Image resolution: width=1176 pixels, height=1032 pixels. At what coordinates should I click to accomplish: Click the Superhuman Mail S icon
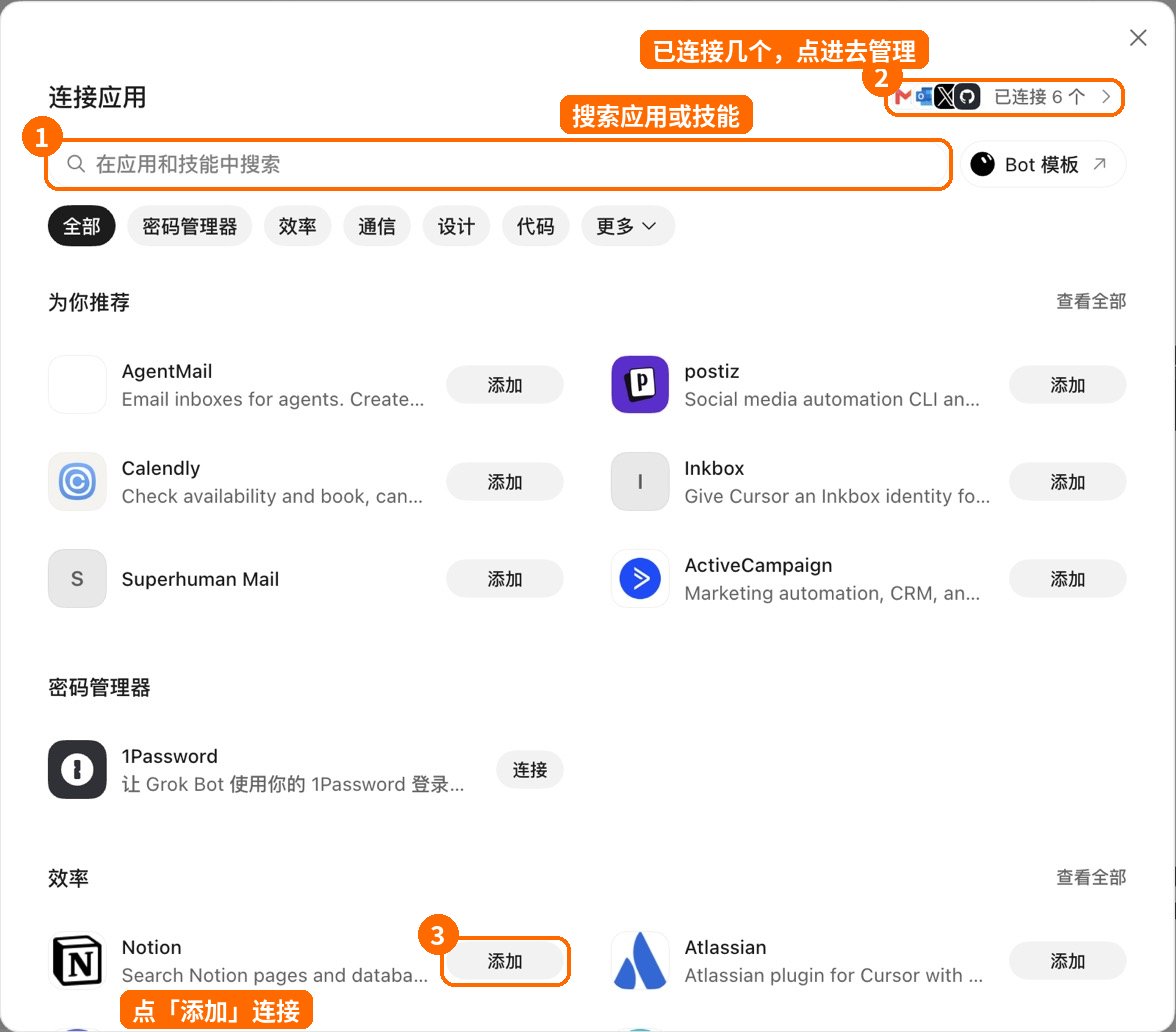click(x=77, y=578)
